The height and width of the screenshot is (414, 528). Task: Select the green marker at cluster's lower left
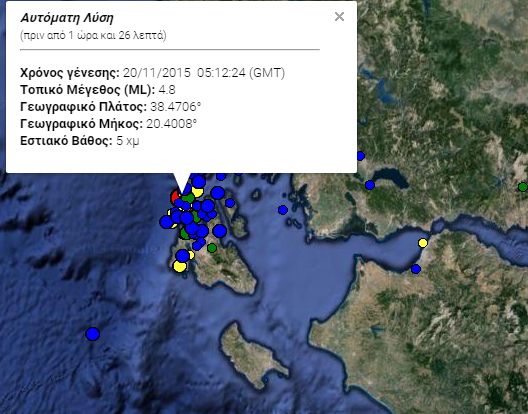pos(185,233)
